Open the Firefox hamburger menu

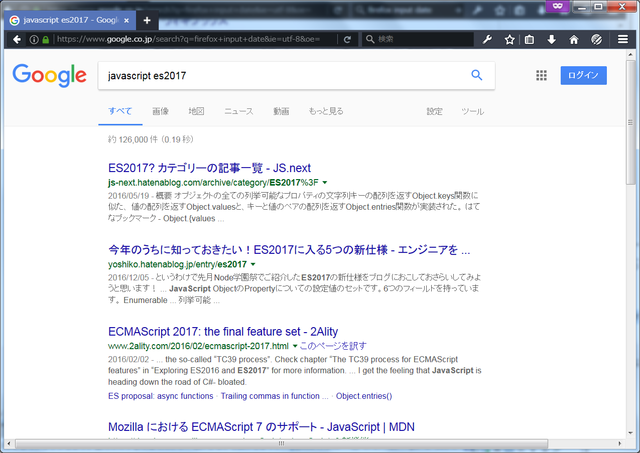tap(623, 39)
